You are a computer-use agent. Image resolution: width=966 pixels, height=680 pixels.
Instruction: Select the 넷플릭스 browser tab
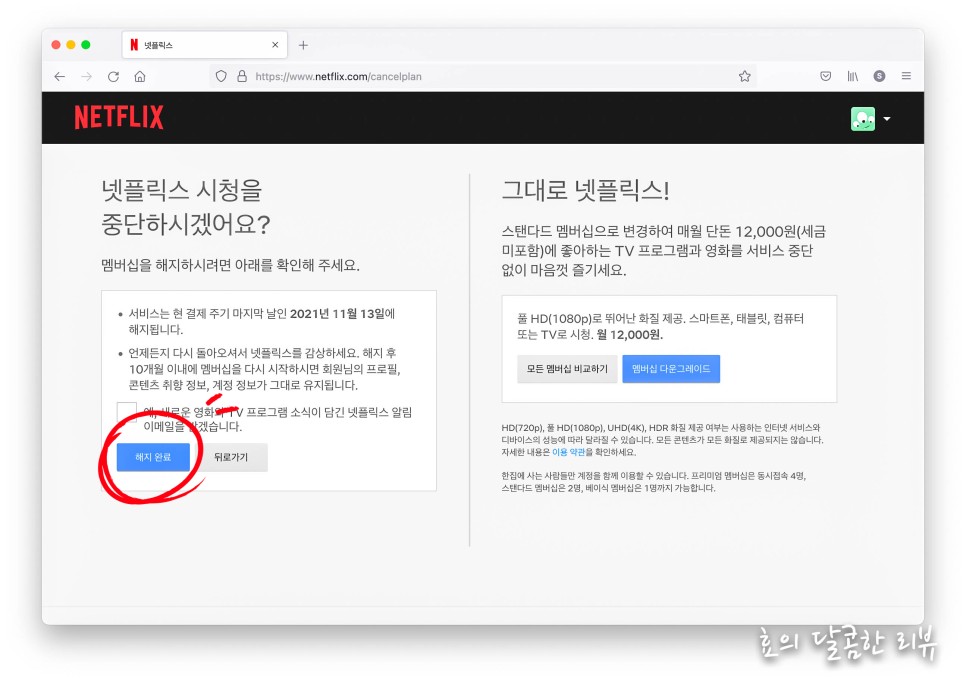click(x=205, y=45)
